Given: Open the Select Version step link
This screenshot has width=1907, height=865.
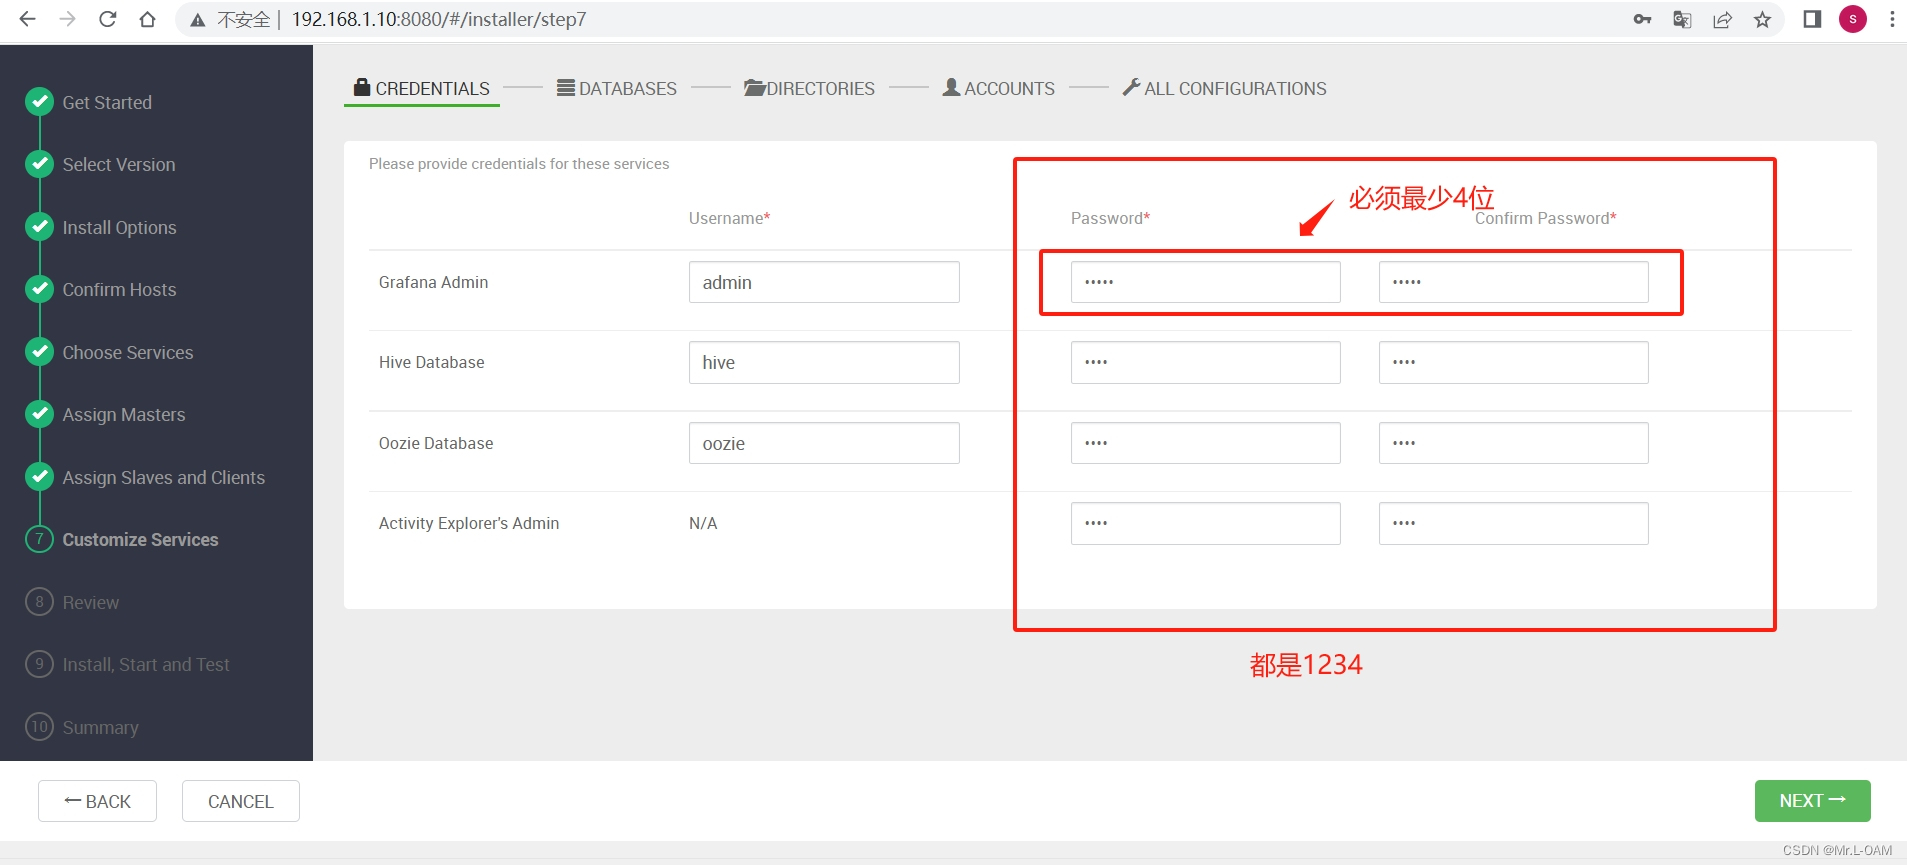Looking at the screenshot, I should 119,164.
